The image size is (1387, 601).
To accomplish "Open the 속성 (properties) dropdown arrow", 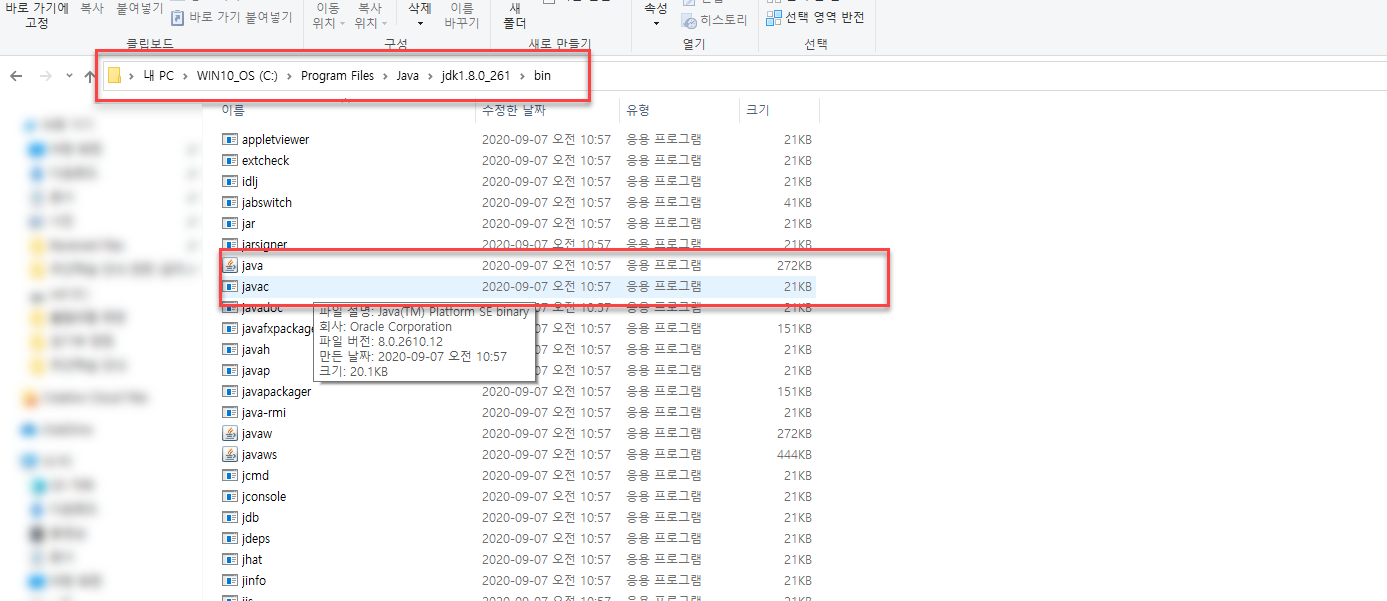I will coord(656,22).
